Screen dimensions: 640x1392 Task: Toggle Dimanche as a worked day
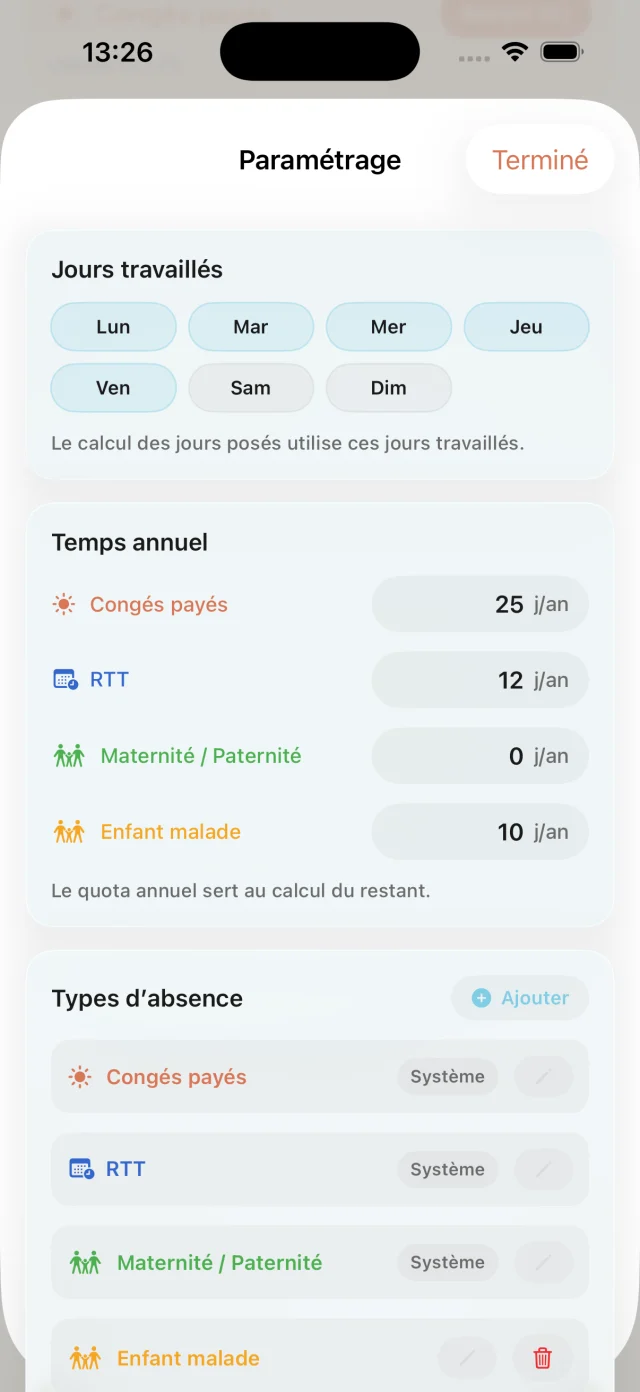388,387
